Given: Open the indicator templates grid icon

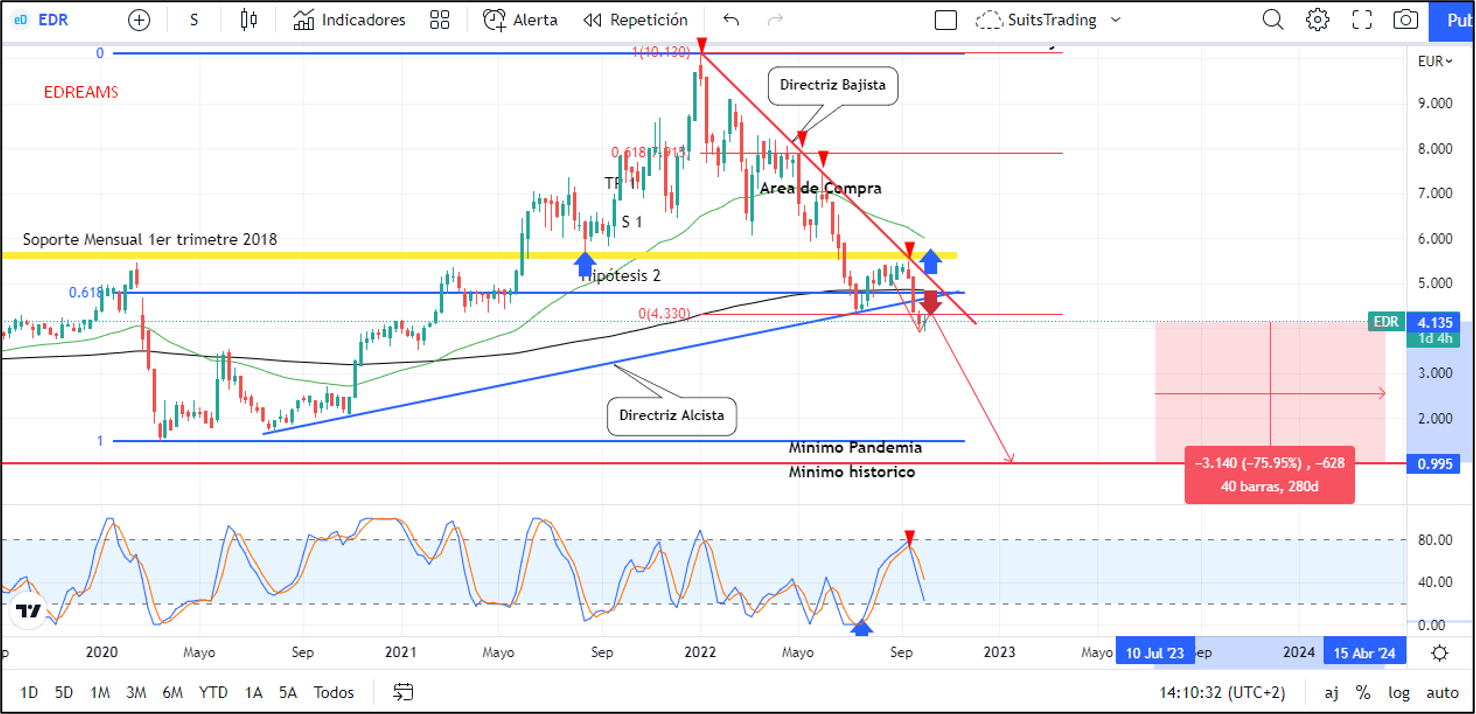Looking at the screenshot, I should pos(439,20).
